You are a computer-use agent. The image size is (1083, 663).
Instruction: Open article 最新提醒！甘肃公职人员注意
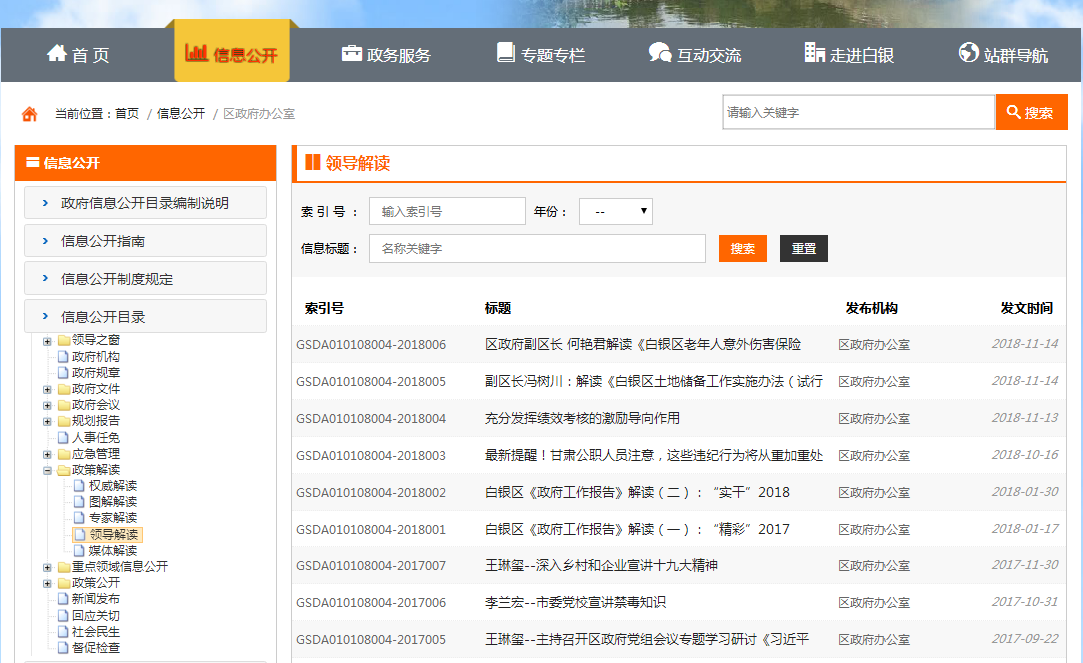pos(654,455)
